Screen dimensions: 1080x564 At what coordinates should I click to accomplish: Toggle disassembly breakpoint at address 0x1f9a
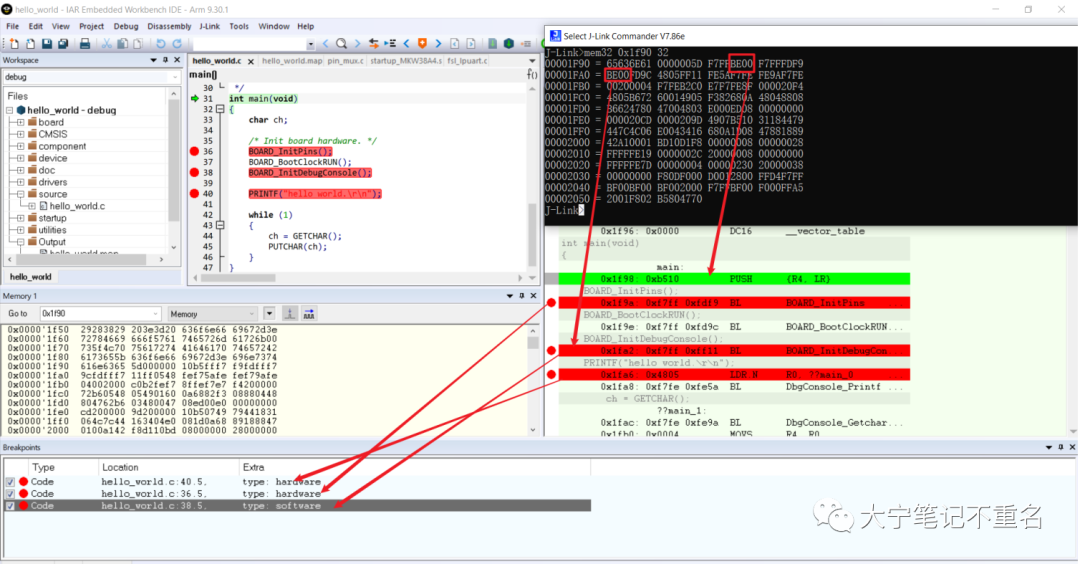pyautogui.click(x=552, y=303)
